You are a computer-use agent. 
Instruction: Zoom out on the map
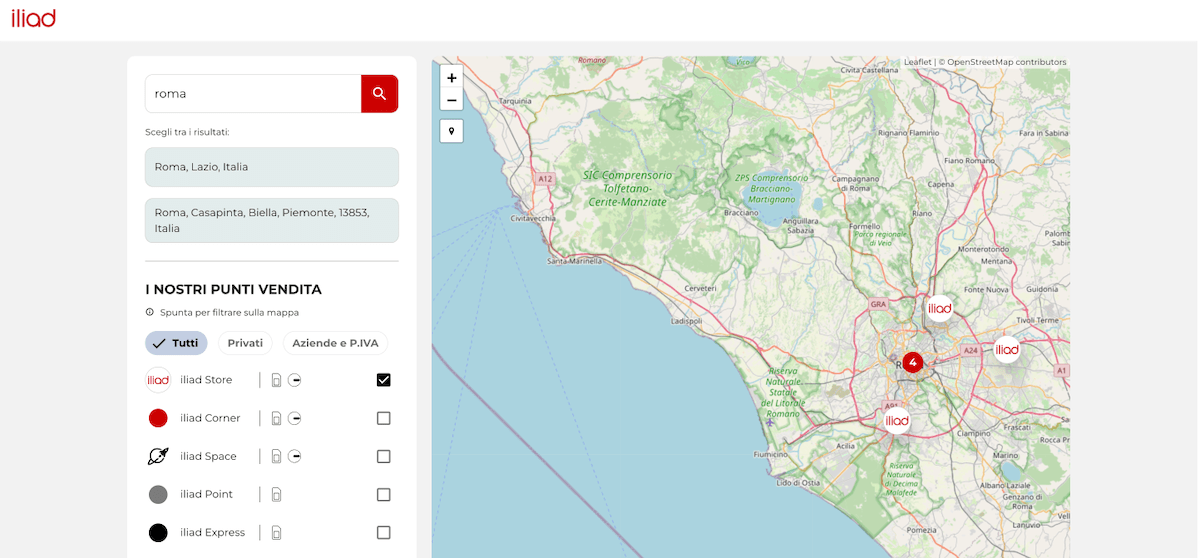tap(452, 100)
